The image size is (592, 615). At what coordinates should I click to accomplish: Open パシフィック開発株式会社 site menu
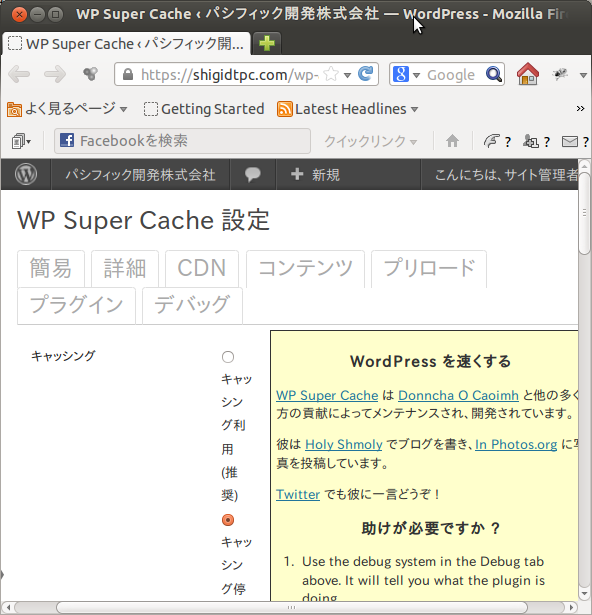coord(140,174)
